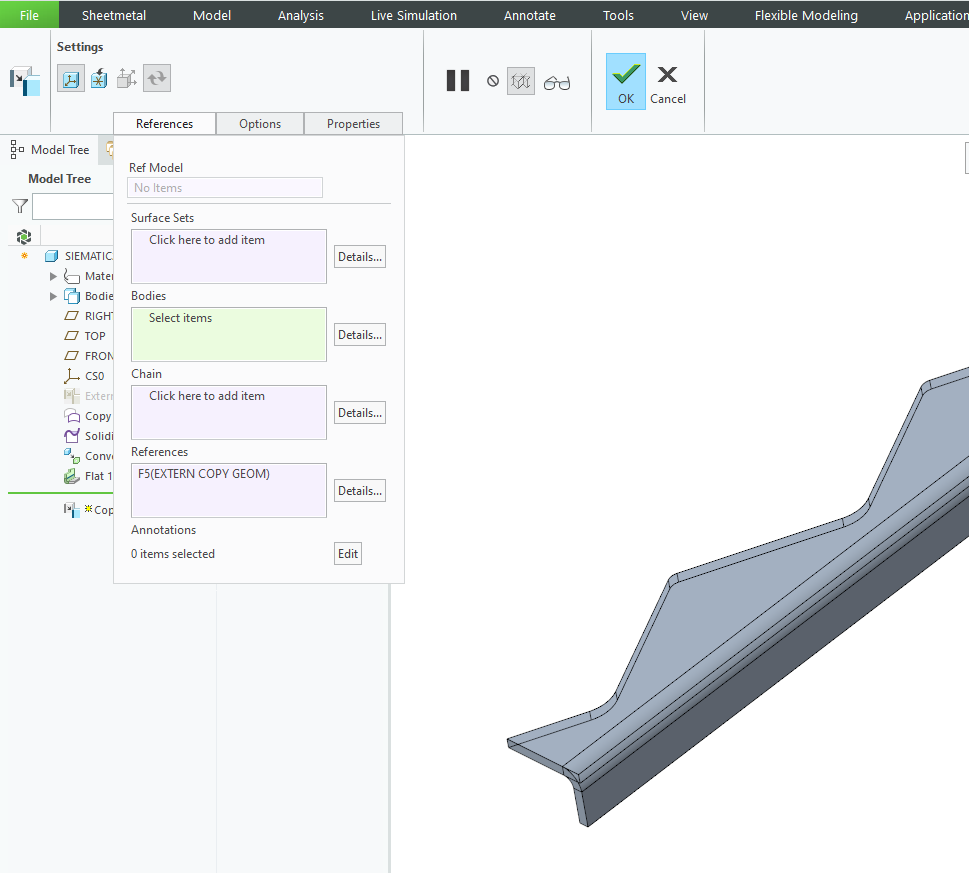The width and height of the screenshot is (969, 873).
Task: Select the Model Tree panel tab icon
Action: (15, 150)
